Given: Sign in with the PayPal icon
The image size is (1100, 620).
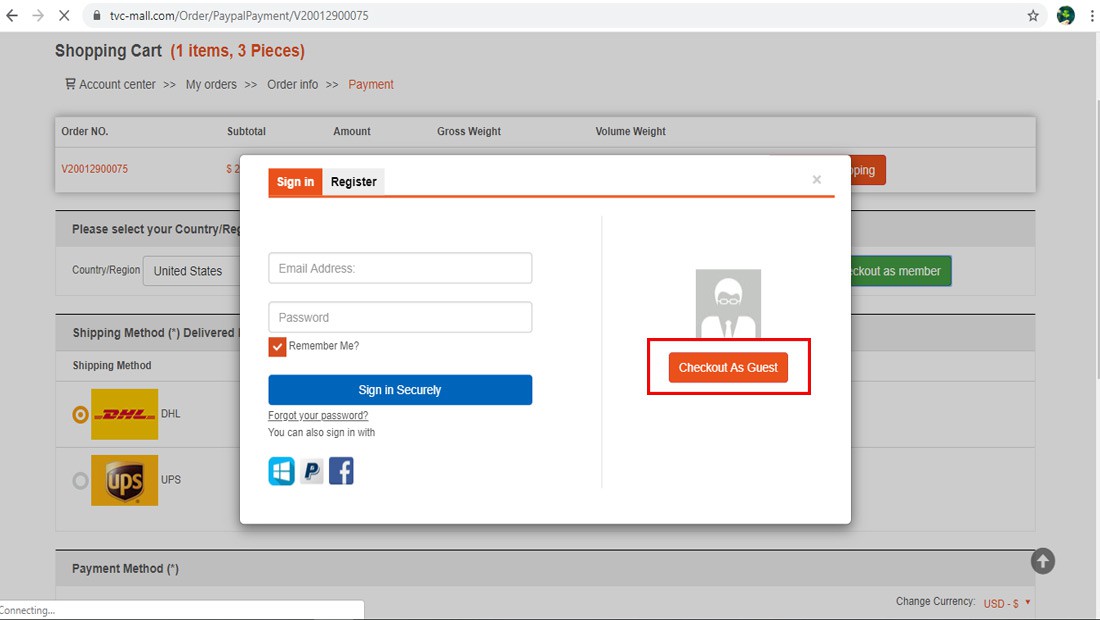Looking at the screenshot, I should [x=312, y=471].
